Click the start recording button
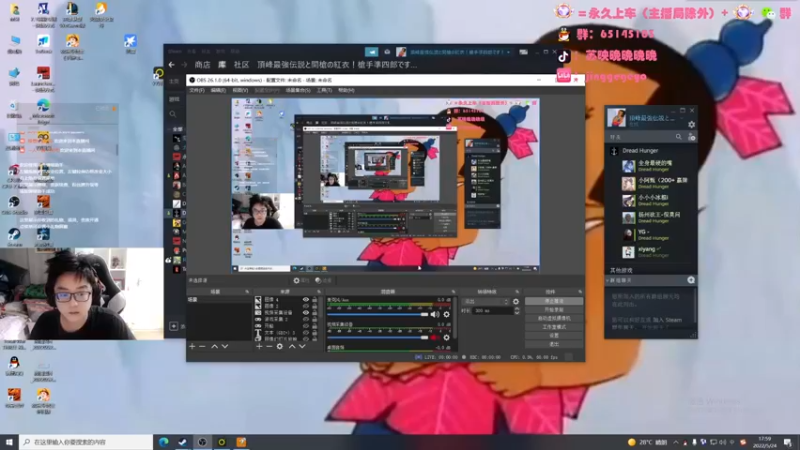Viewport: 800px width, 450px height. tap(554, 310)
